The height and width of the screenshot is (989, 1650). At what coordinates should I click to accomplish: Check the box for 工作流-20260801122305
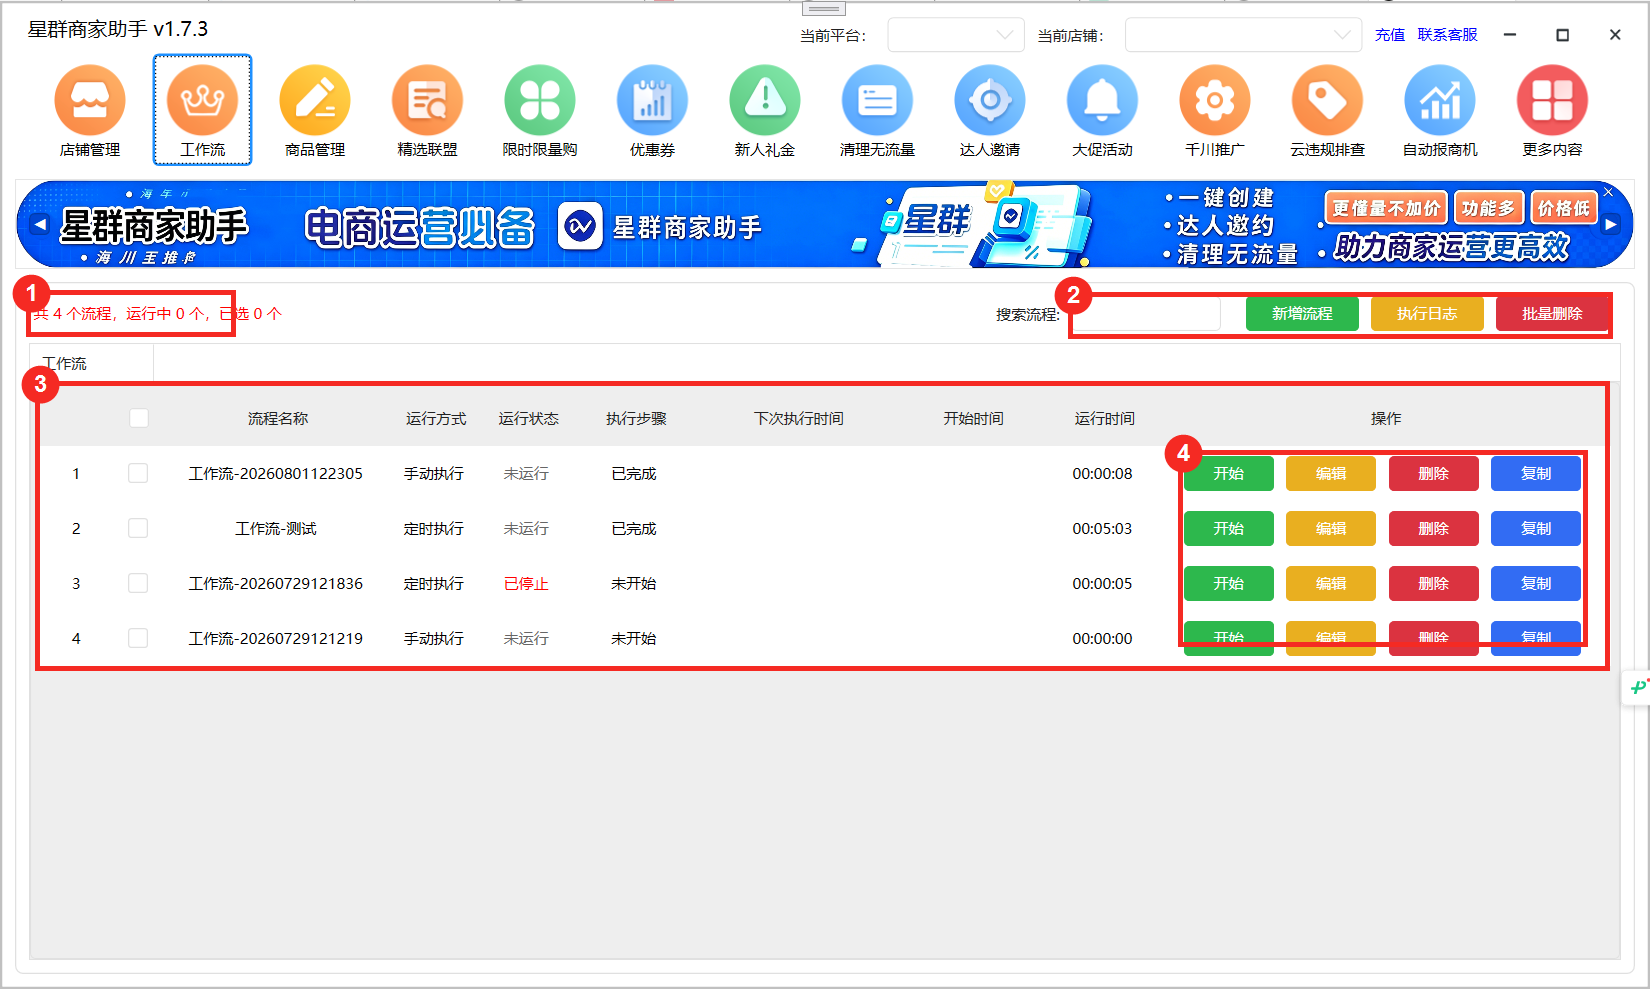point(138,473)
